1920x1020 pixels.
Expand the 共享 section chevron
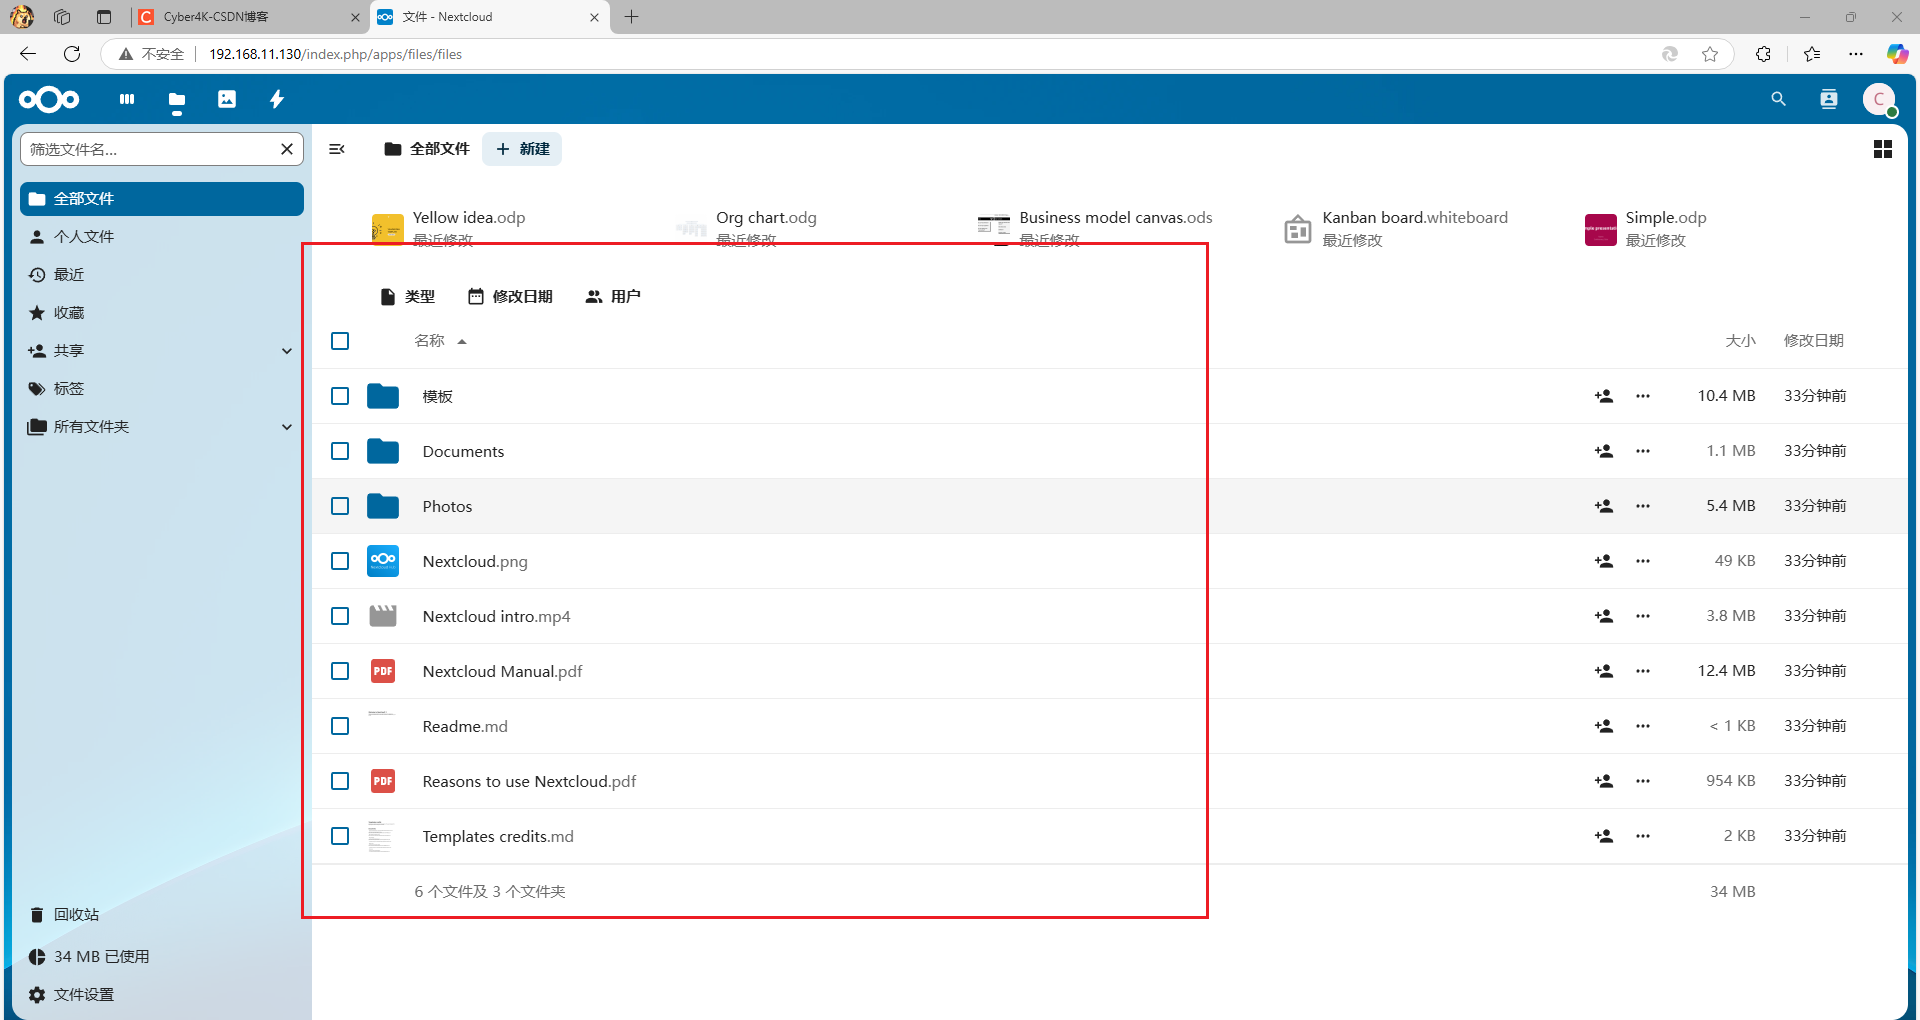pos(287,351)
